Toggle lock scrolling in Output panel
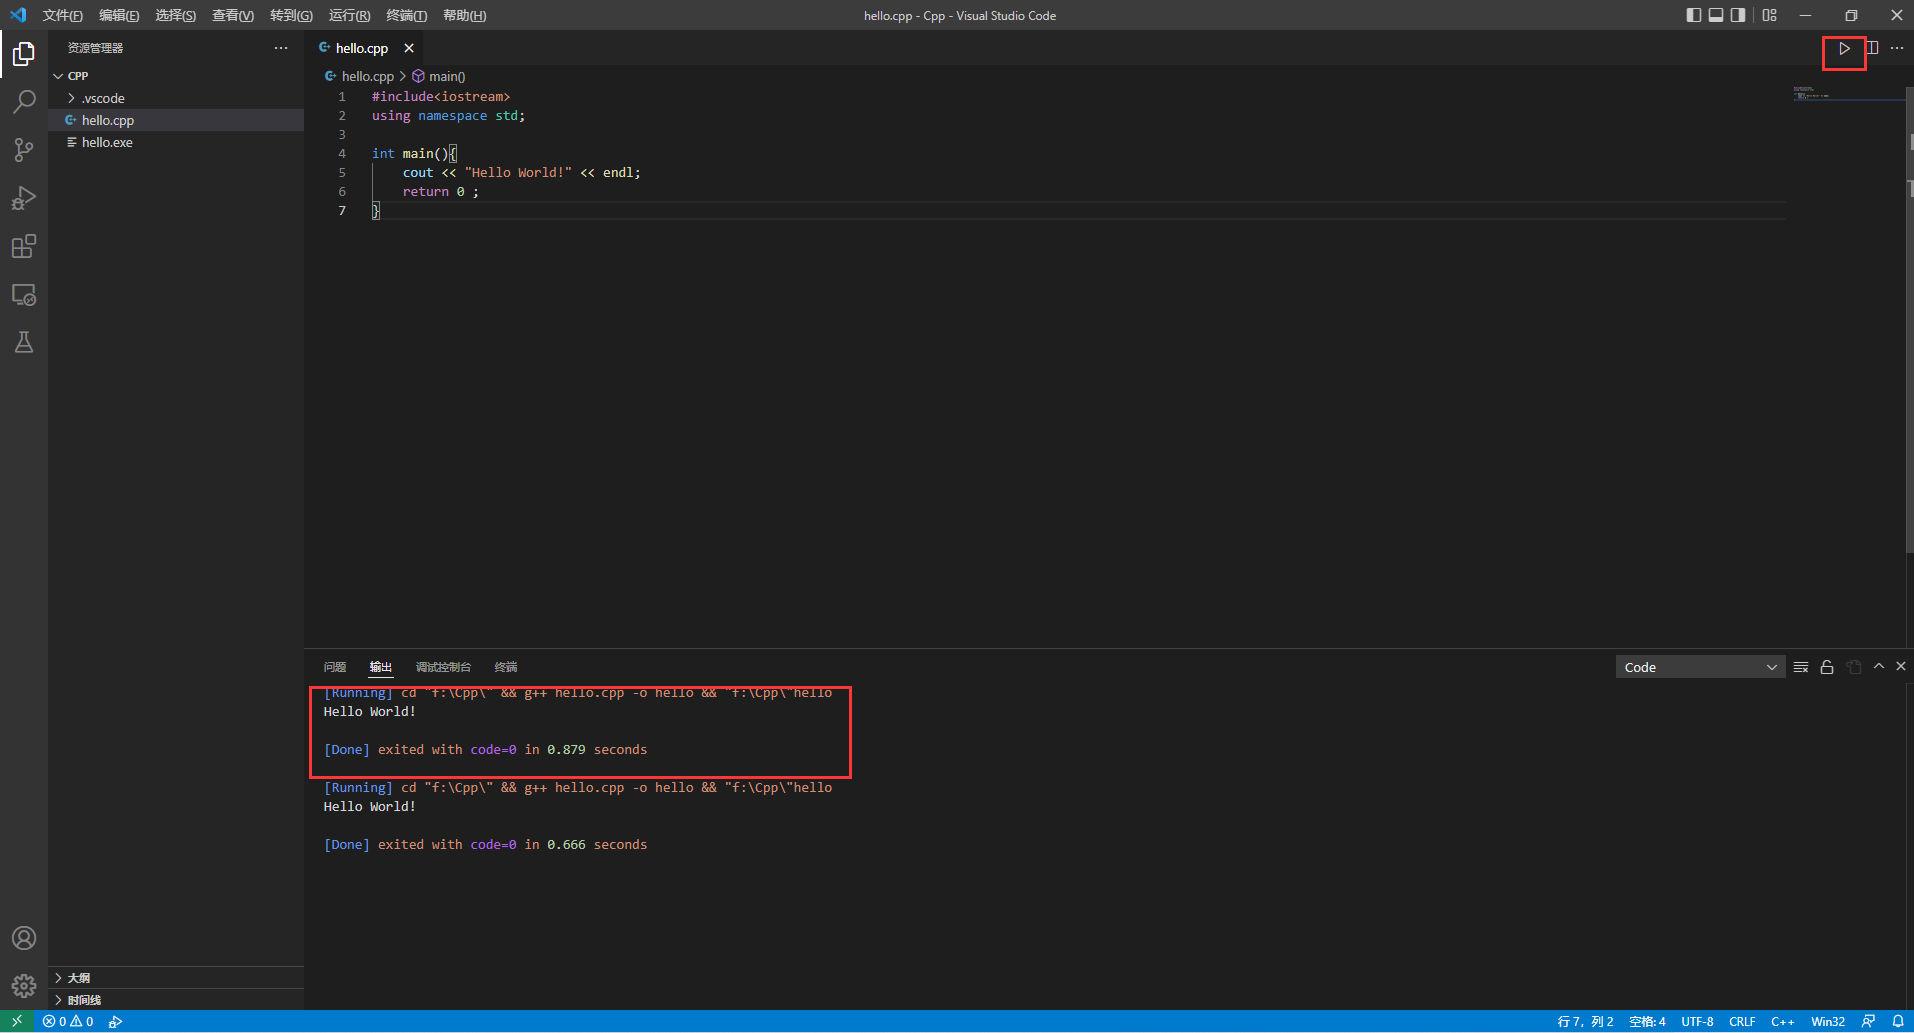Image resolution: width=1914 pixels, height=1033 pixels. click(x=1827, y=666)
